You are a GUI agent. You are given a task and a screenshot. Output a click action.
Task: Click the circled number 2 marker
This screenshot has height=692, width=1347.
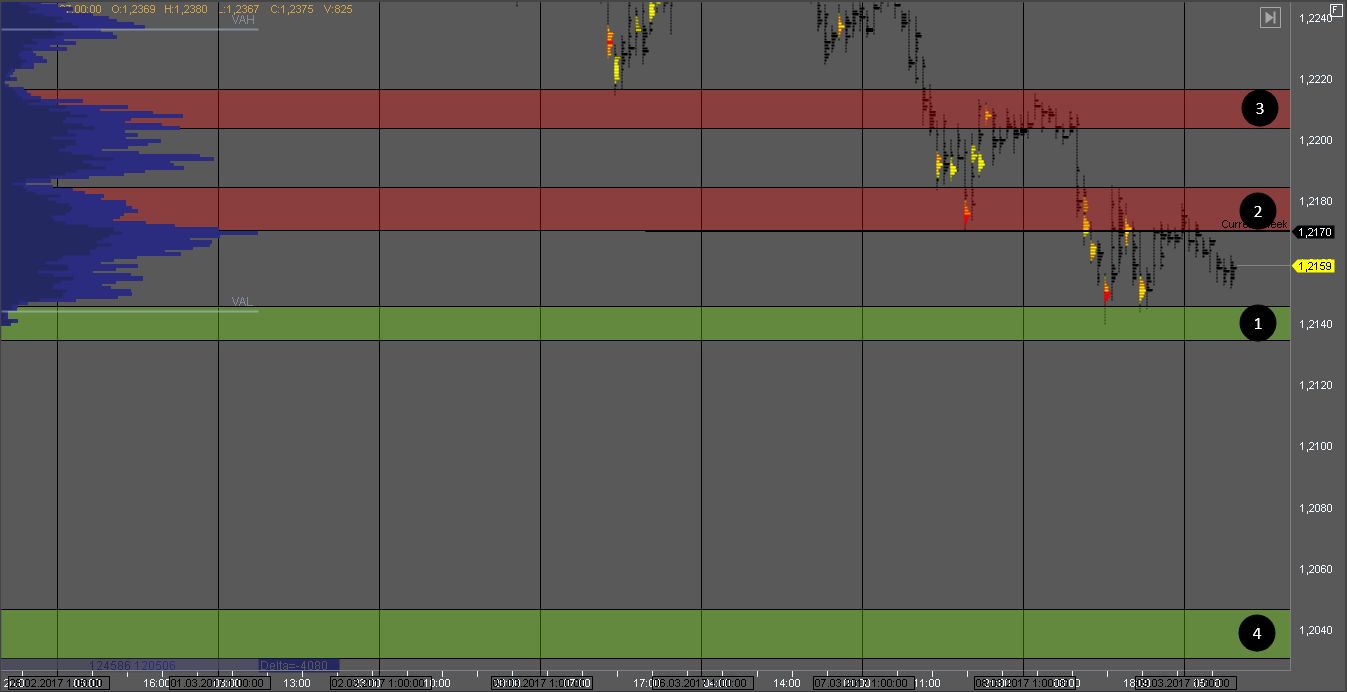click(1258, 210)
